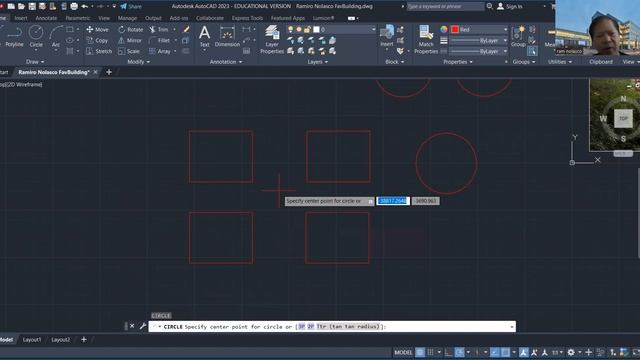Click the Plot (print) icon in quick access toolbar
Screen dimensions: 640x360
click(x=74, y=6)
